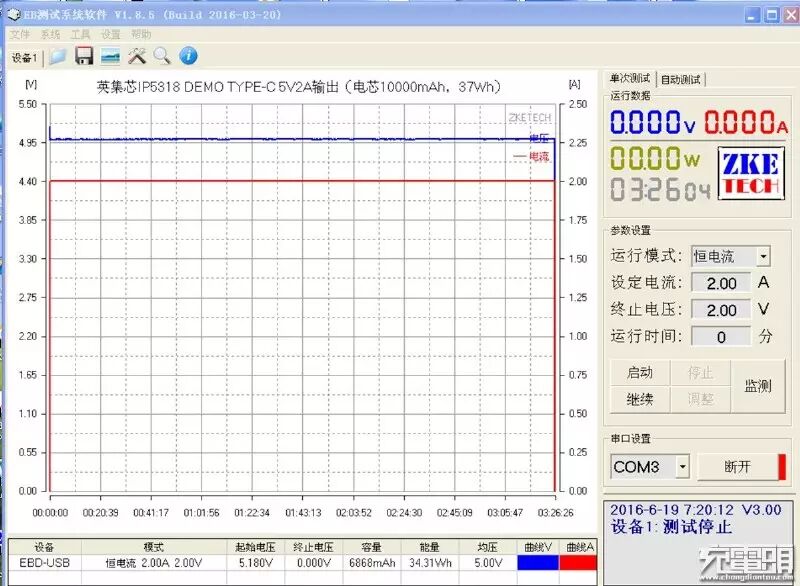Click the red connection indicator beside 断开
800x586 pixels.
[782, 467]
